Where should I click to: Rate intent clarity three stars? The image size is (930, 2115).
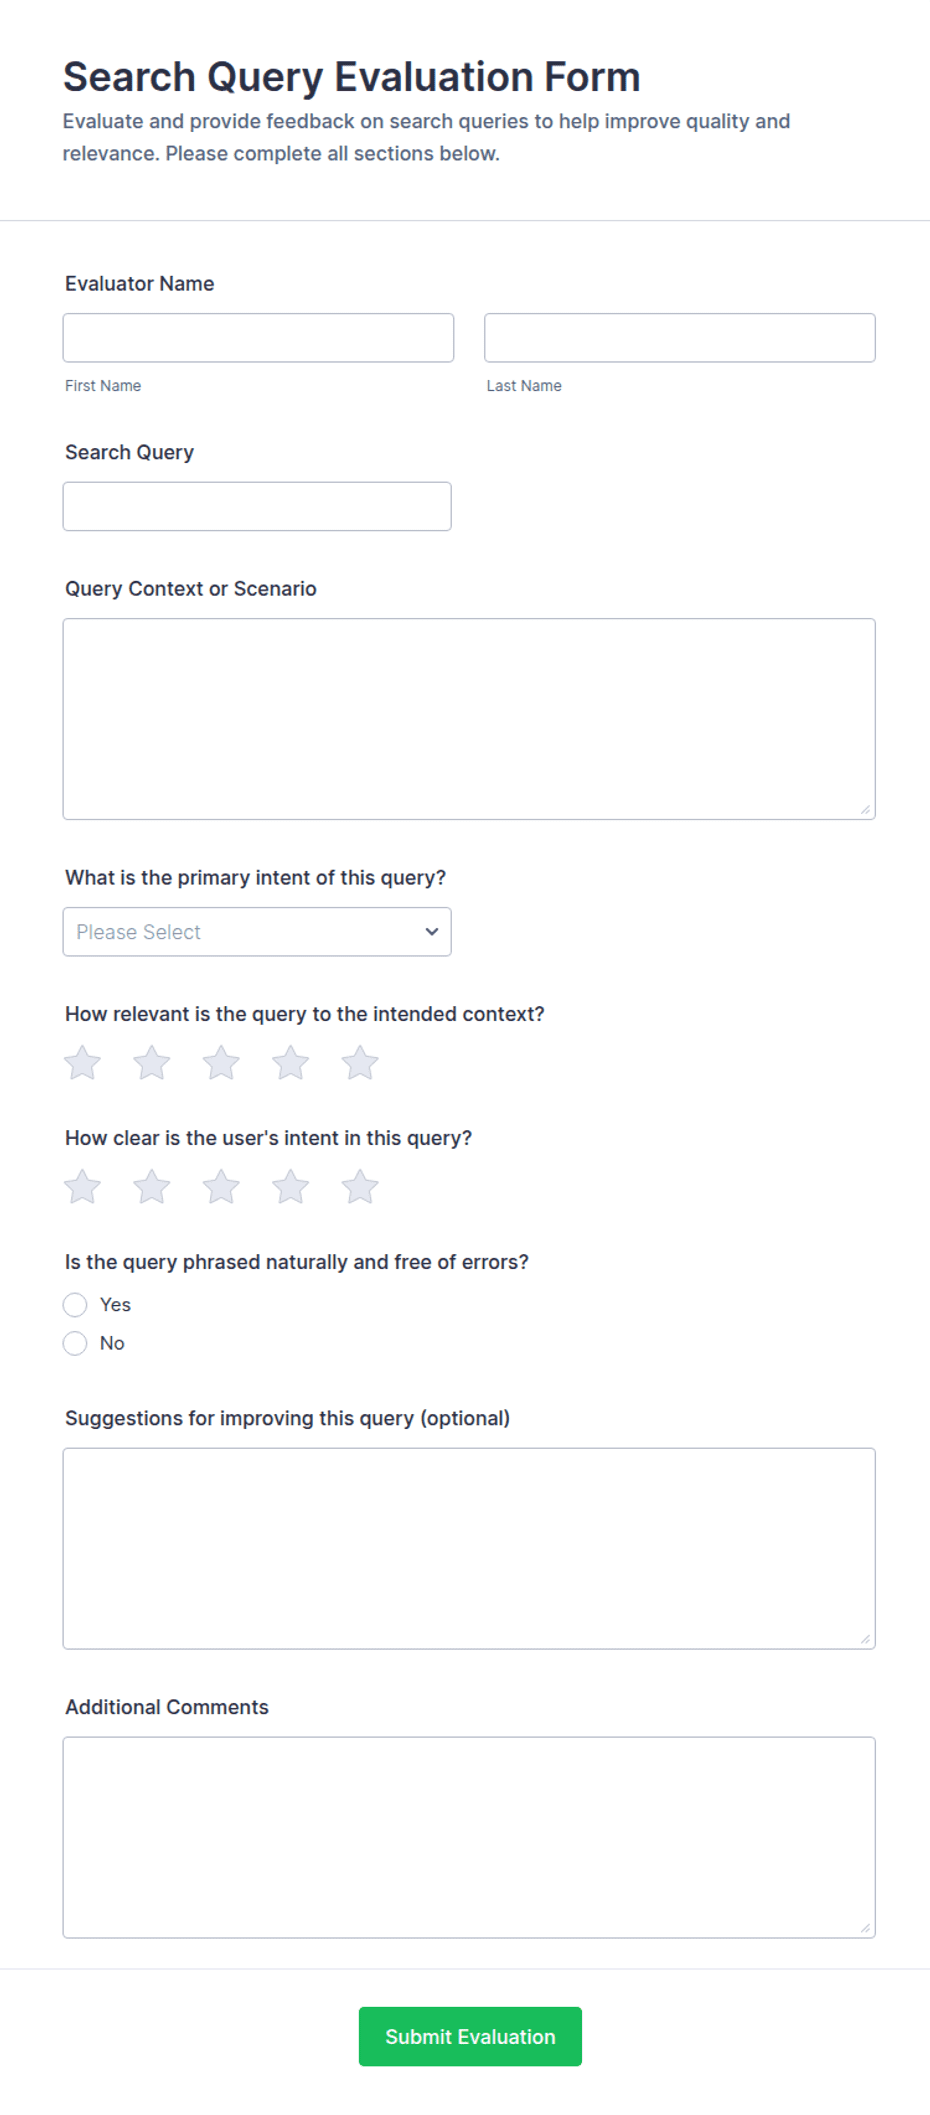221,1187
